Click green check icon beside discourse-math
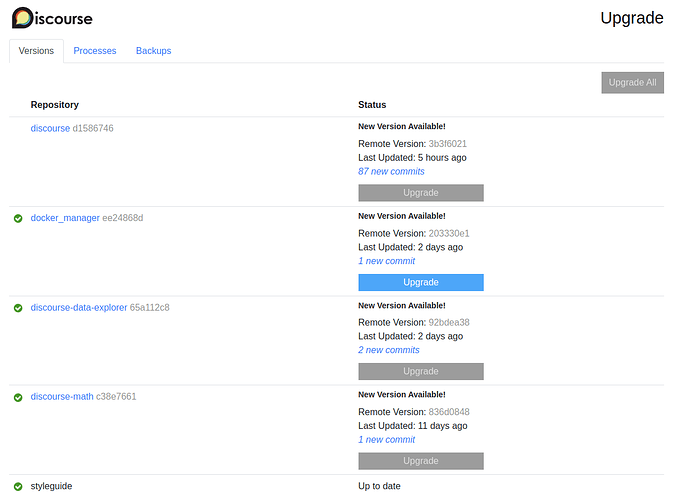 pyautogui.click(x=18, y=397)
